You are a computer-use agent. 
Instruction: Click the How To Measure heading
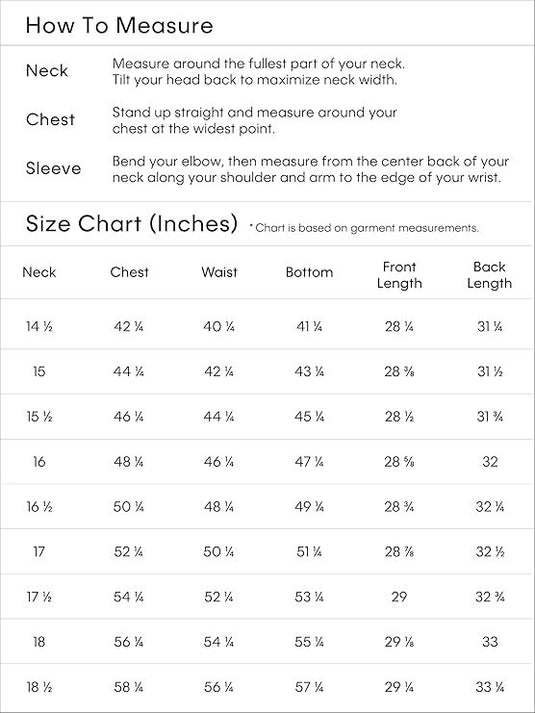(x=119, y=25)
